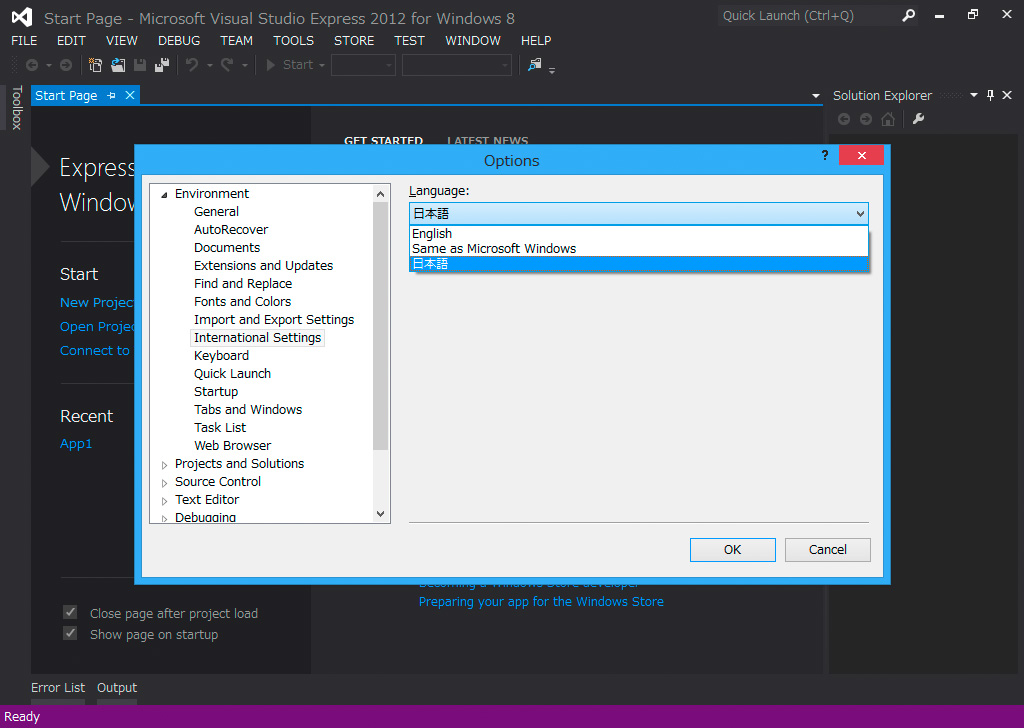Viewport: 1024px width, 728px height.
Task: Click the Save toolbar icon
Action: 140,65
